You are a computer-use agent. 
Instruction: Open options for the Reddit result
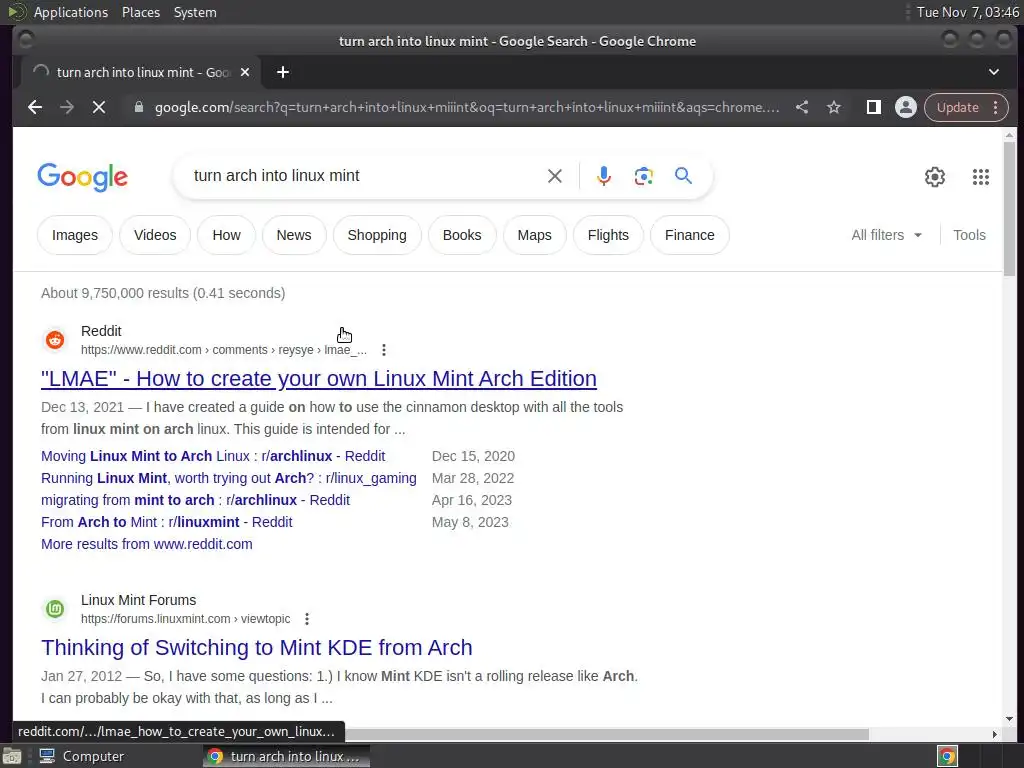(x=384, y=350)
